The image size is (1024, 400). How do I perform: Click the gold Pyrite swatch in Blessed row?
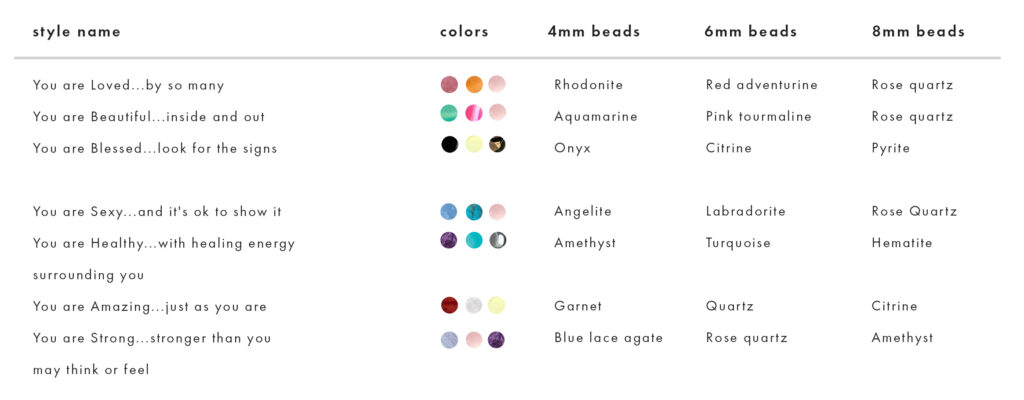coord(497,144)
